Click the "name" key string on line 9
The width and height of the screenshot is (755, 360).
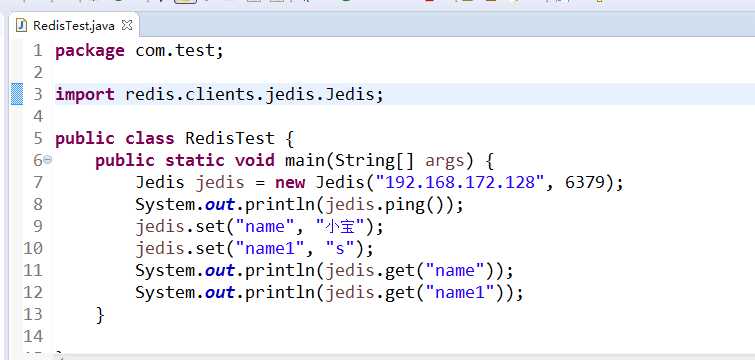coord(265,227)
